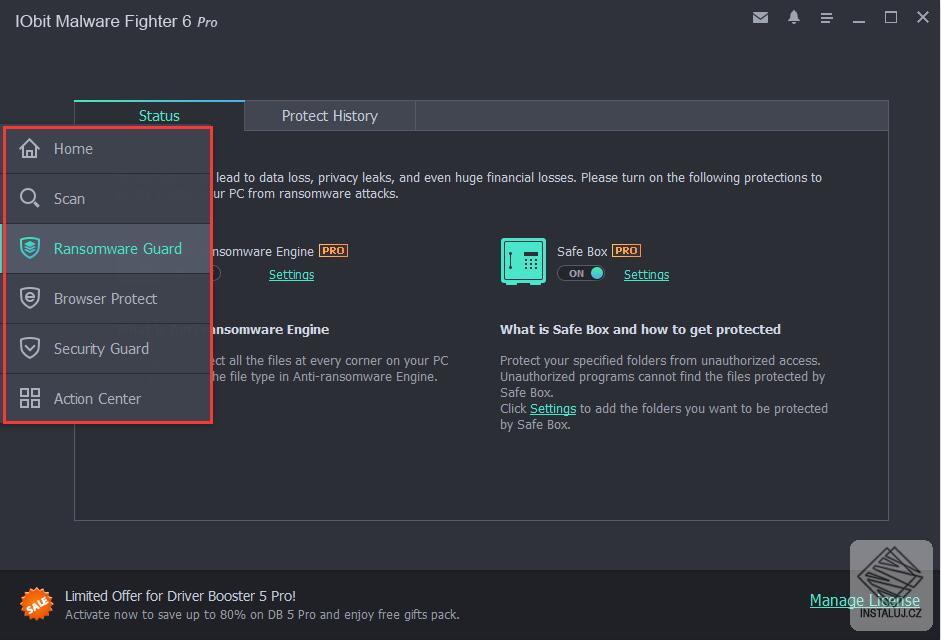This screenshot has width=941, height=640.
Task: Click the Ransomware Guard shield icon
Action: (x=29, y=248)
